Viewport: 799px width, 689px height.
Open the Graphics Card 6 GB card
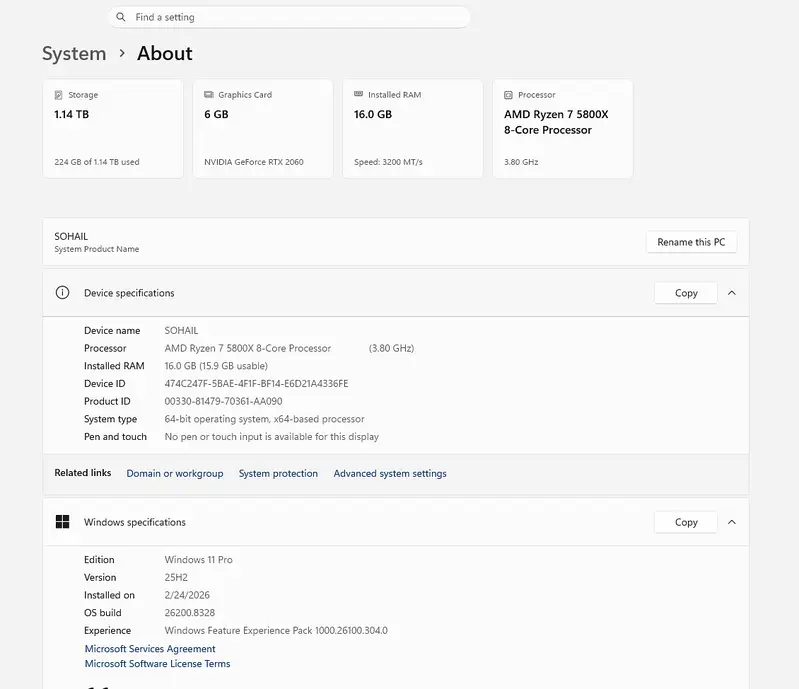click(x=263, y=128)
